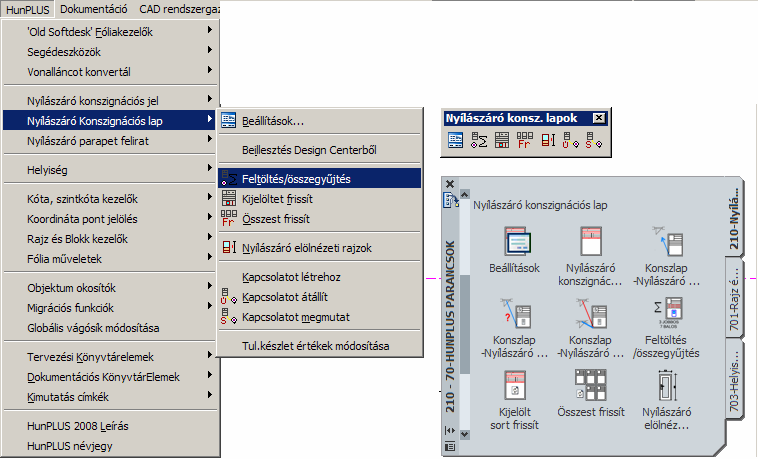Open HunPLUS 2008 Leírás
Viewport: 758px width, 459px height.
[110, 426]
